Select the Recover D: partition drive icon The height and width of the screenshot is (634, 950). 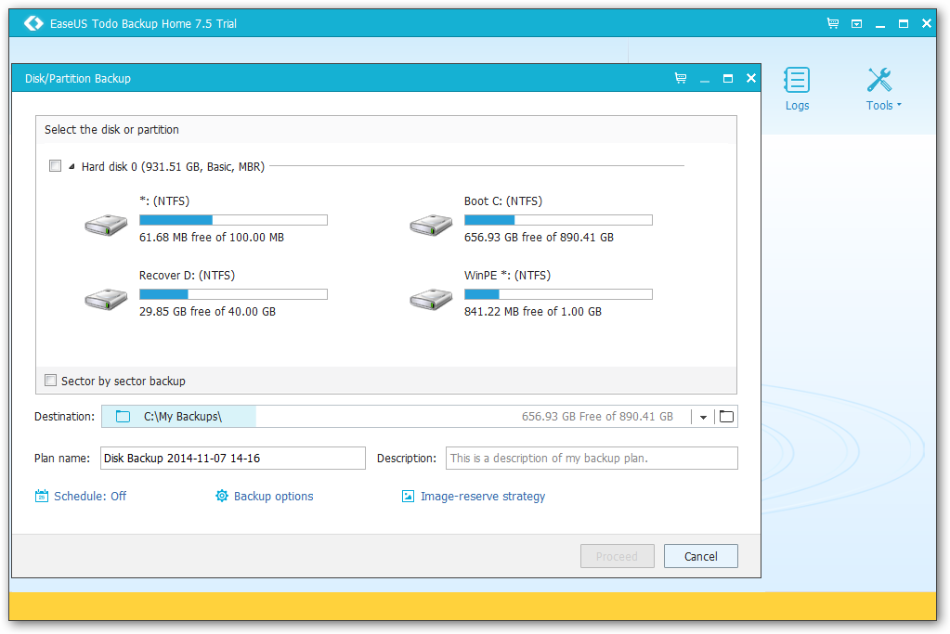pyautogui.click(x=106, y=299)
